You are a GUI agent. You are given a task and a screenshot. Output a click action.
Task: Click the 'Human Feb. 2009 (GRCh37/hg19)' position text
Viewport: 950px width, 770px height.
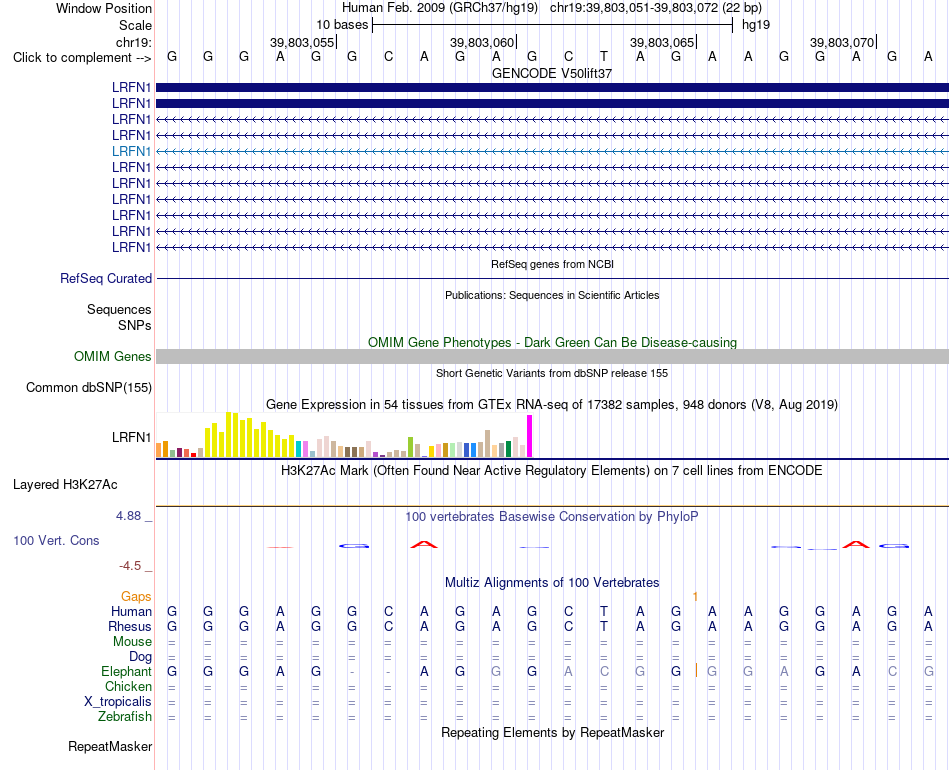[440, 8]
